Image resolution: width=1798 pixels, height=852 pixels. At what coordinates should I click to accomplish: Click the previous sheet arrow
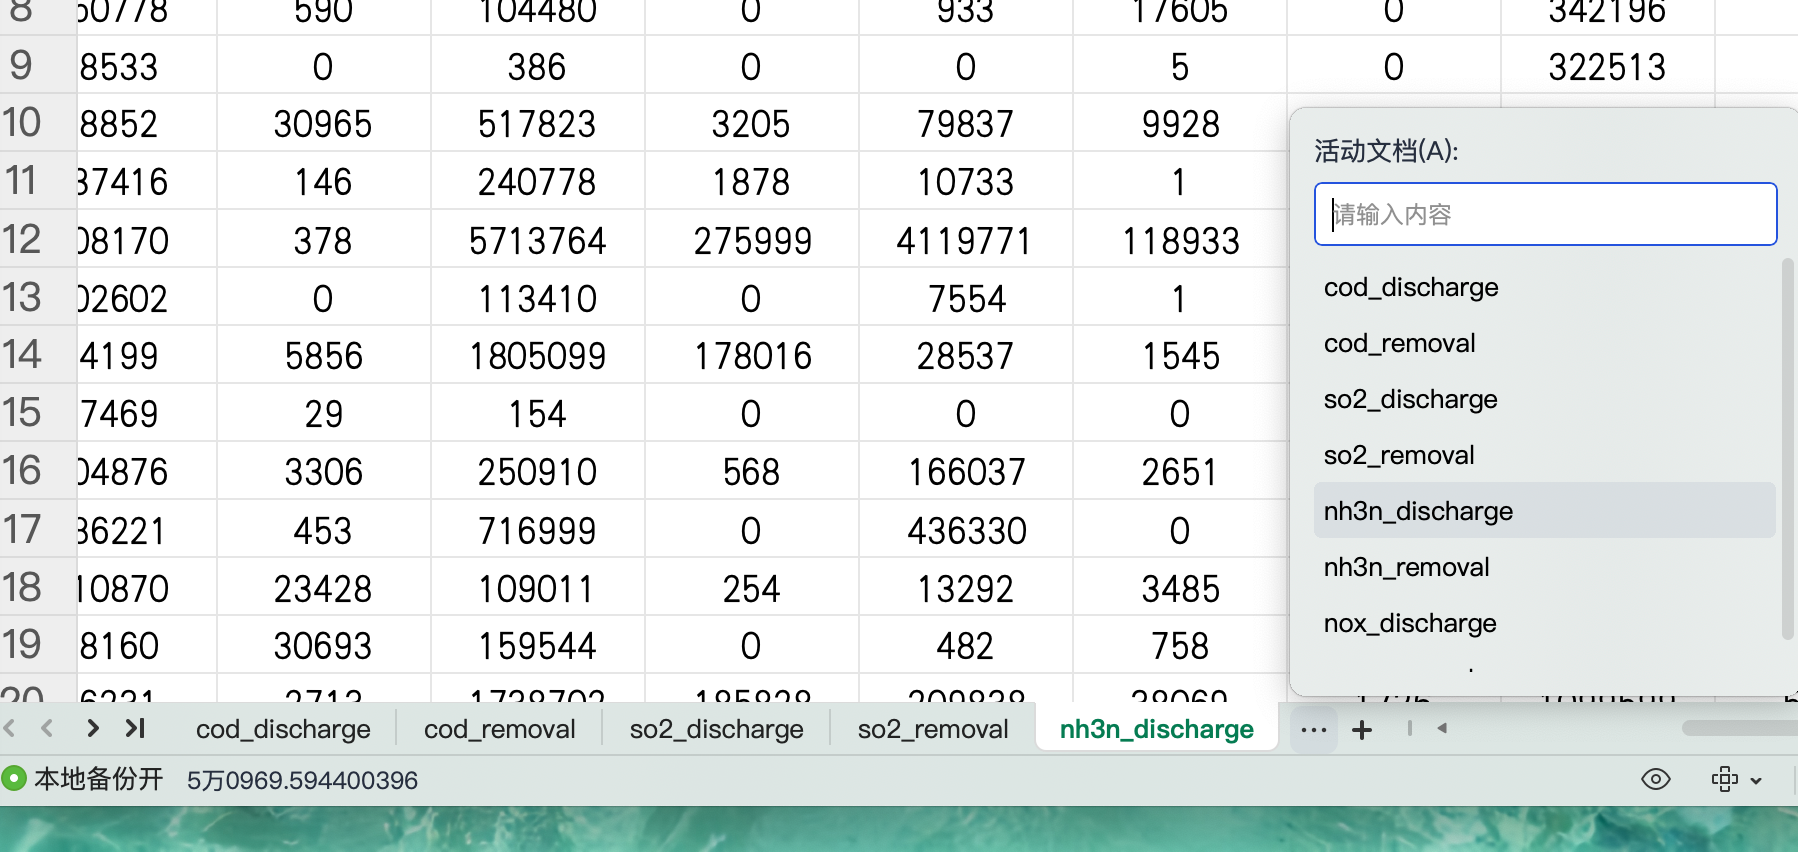coord(47,729)
